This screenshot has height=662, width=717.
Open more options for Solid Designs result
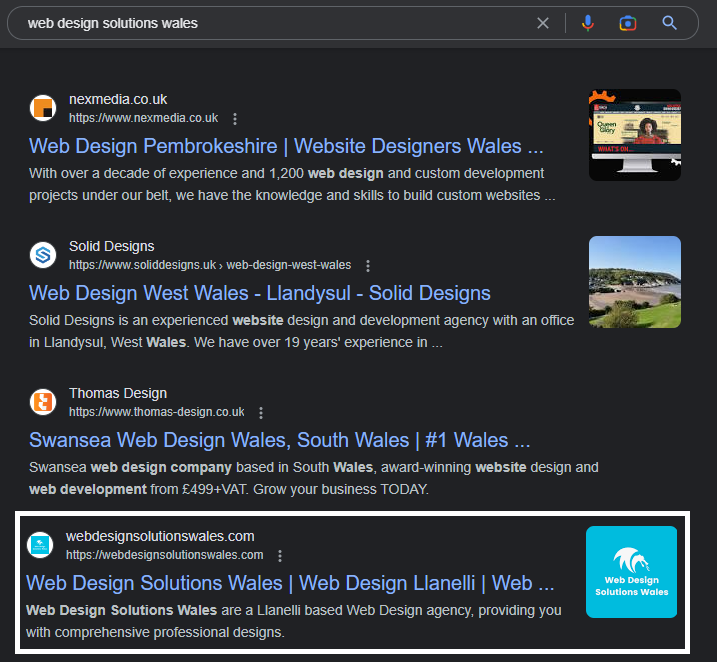coord(368,266)
